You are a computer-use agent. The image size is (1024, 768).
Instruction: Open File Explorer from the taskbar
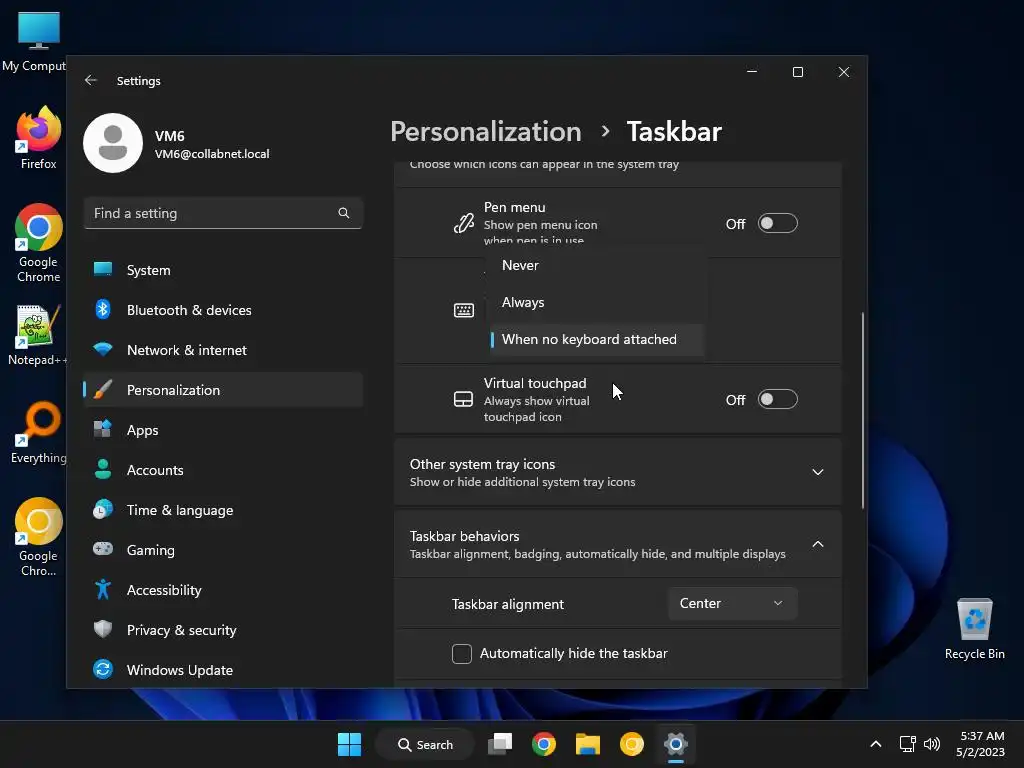[x=588, y=744]
